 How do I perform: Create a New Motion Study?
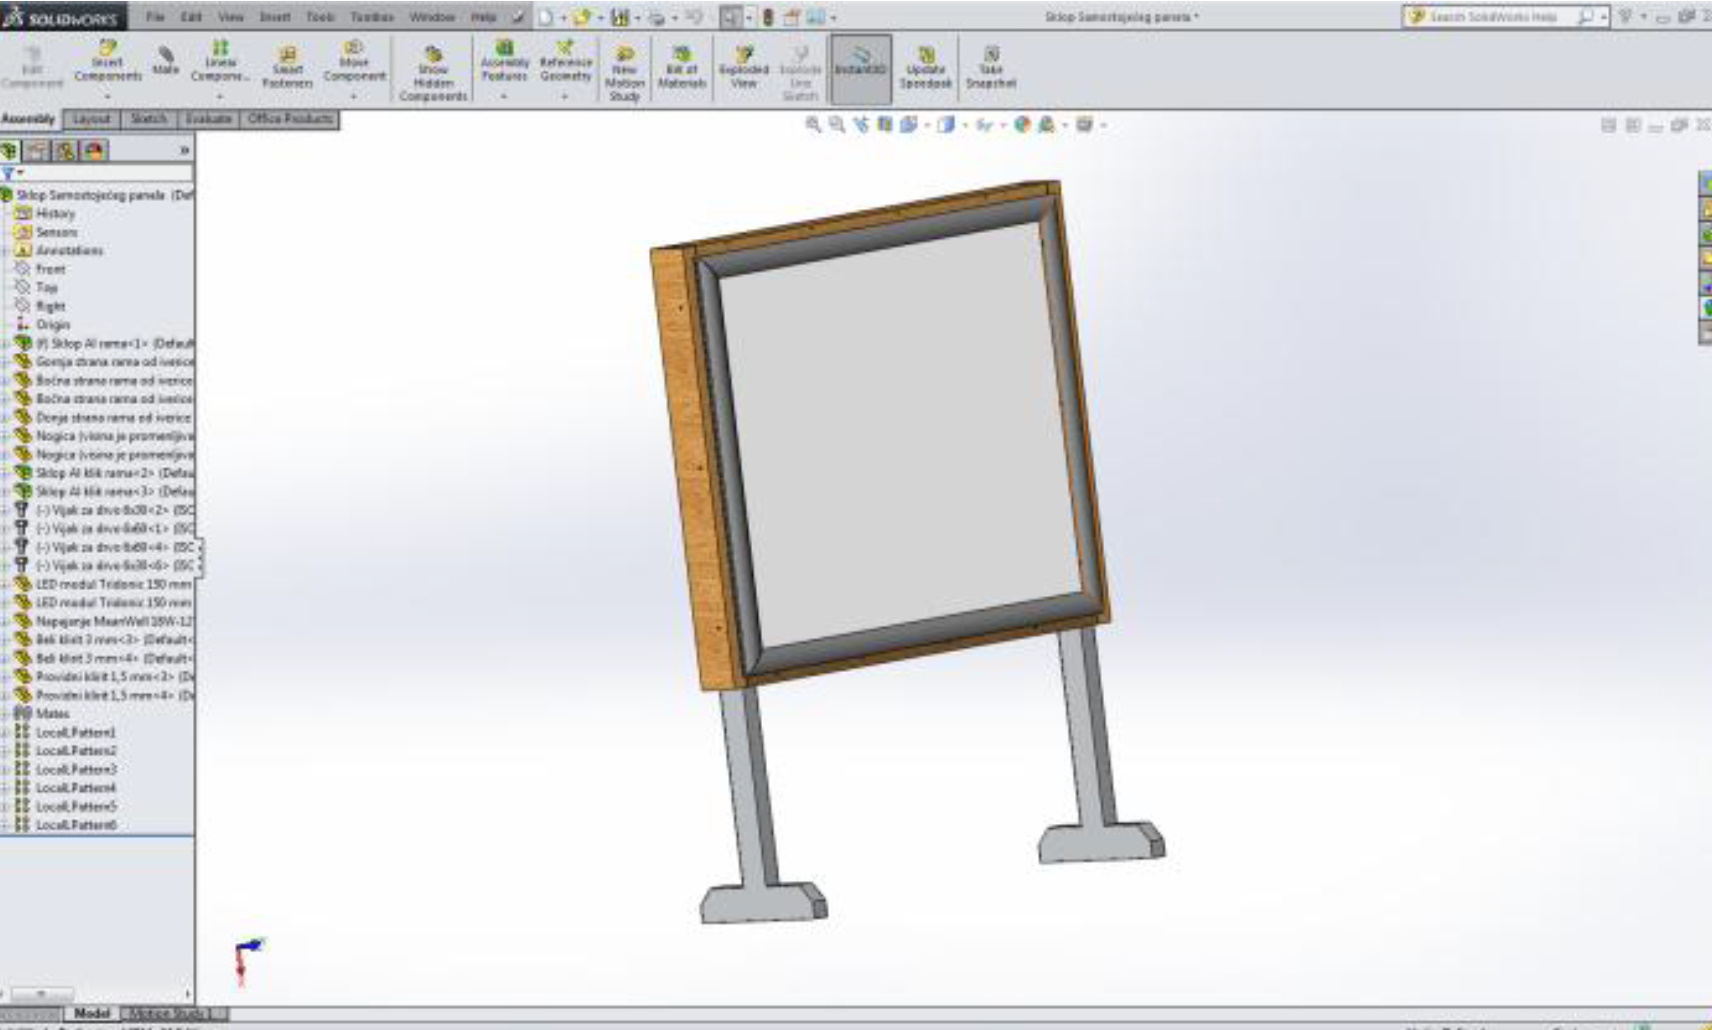tap(624, 72)
